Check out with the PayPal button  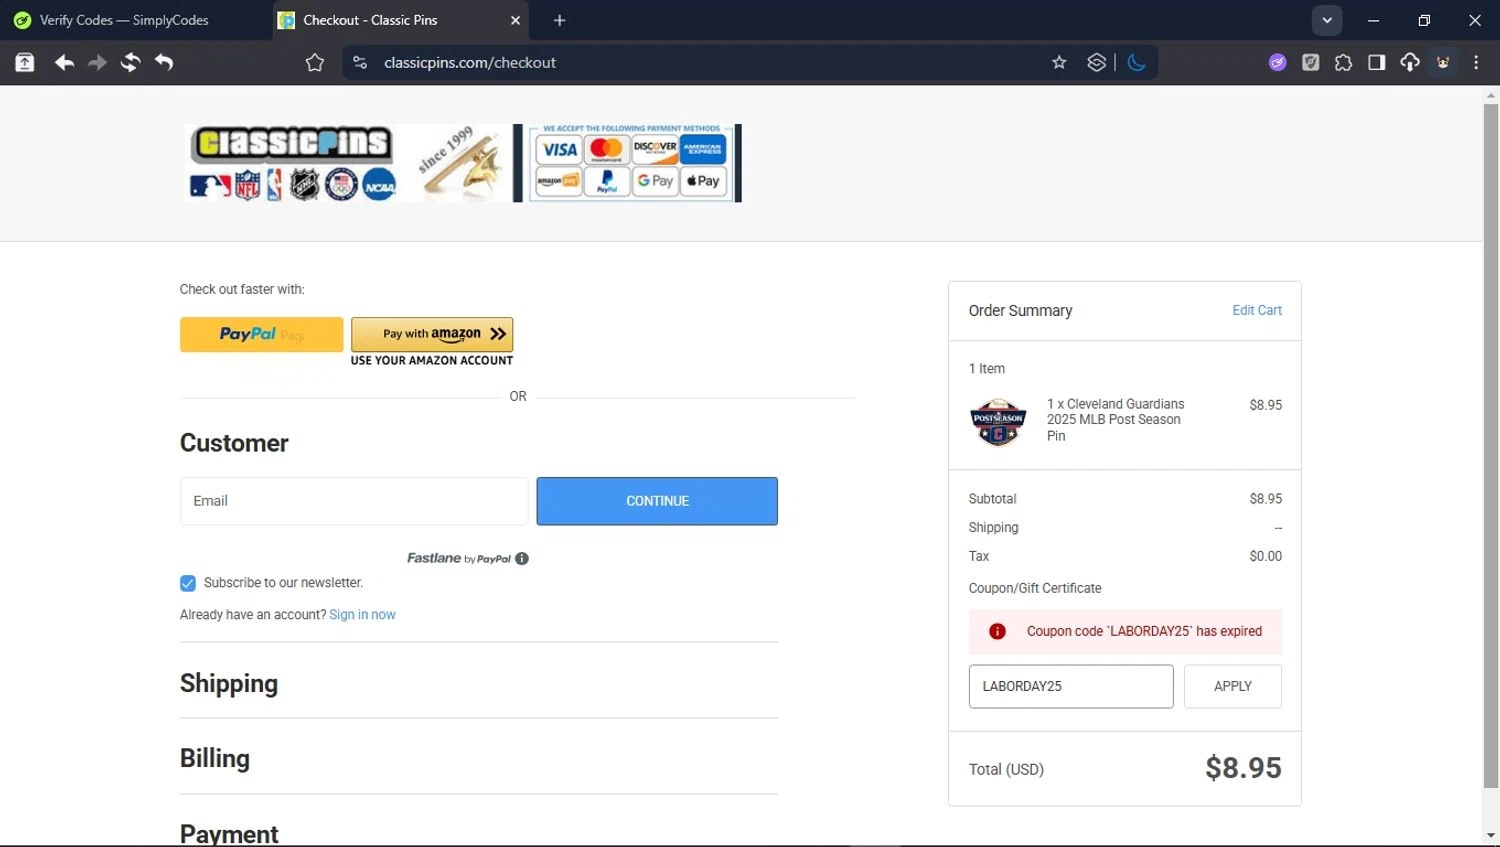click(x=262, y=334)
